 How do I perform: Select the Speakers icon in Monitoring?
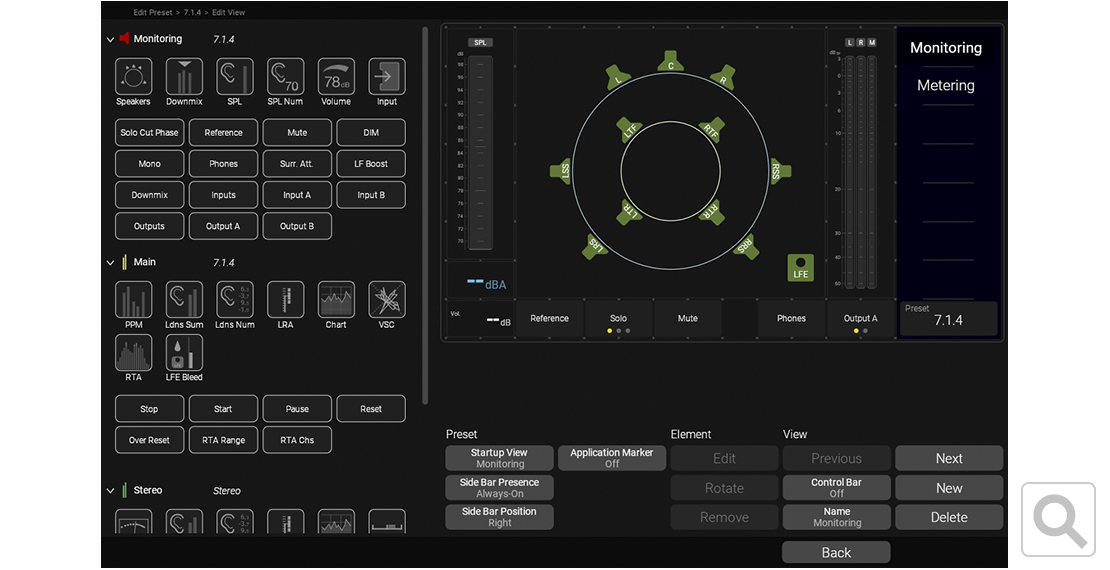click(133, 77)
